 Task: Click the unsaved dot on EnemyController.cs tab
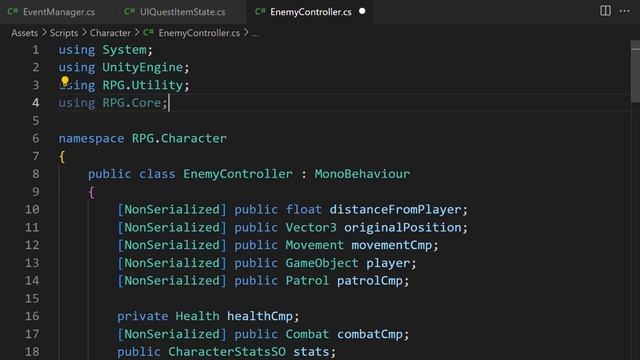(x=362, y=11)
